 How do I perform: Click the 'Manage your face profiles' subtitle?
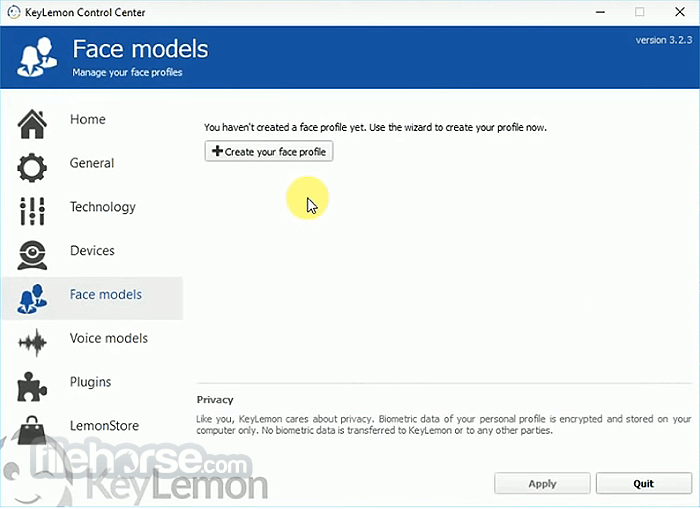pyautogui.click(x=127, y=72)
